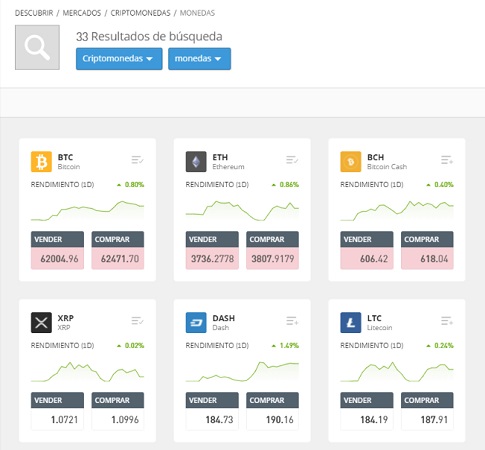Click the Bitcoin Cash BCH logo icon
The image size is (485, 450).
[x=351, y=162]
